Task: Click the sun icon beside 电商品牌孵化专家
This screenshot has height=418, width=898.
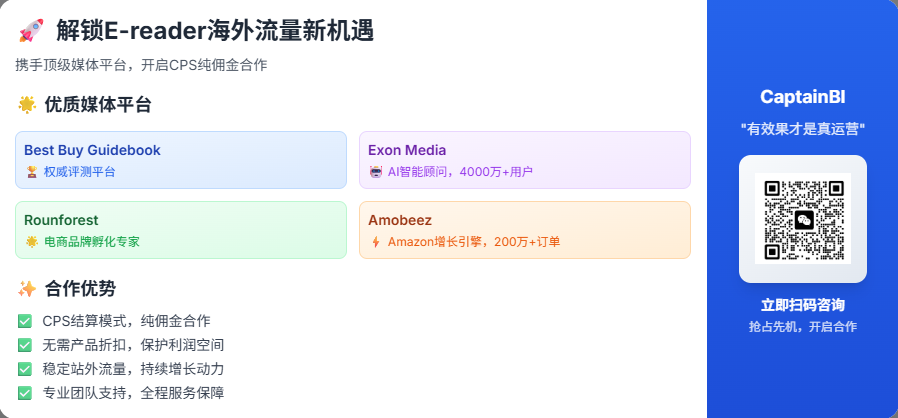Action: [31, 242]
